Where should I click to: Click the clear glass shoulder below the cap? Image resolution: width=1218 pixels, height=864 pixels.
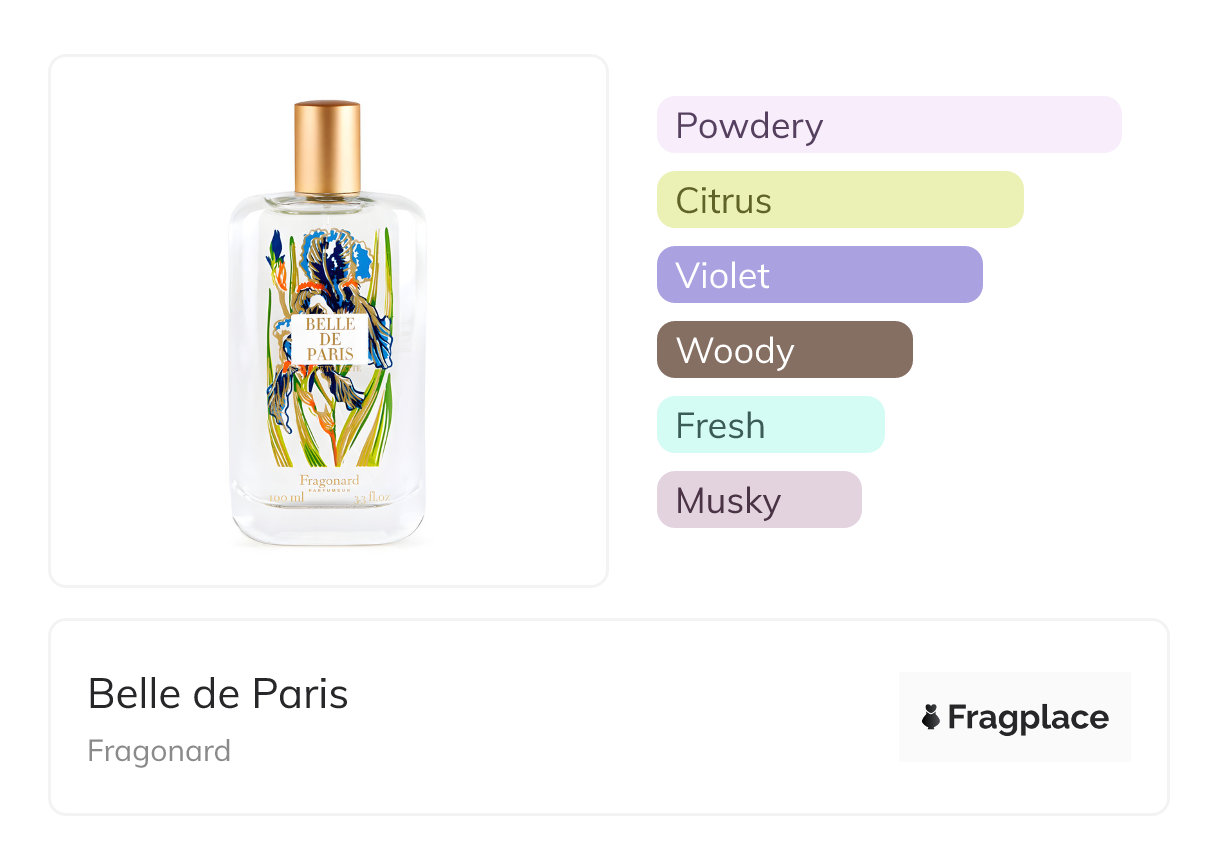[328, 205]
